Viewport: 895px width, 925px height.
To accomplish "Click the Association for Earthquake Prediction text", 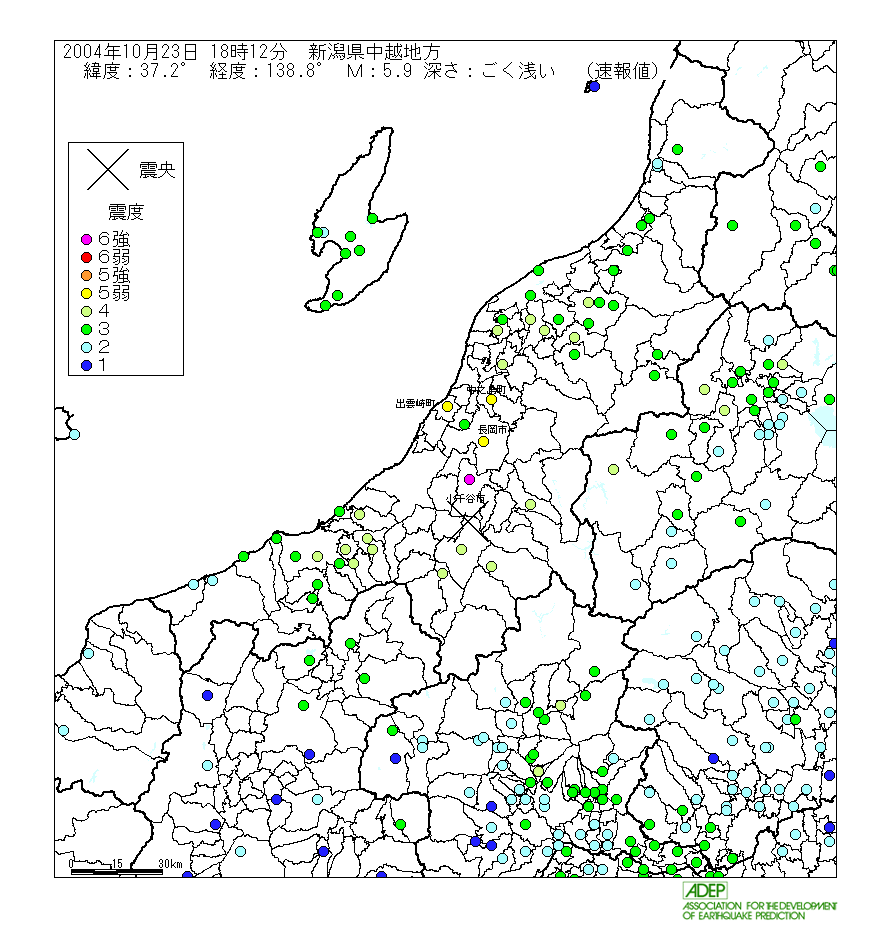I will tap(759, 910).
